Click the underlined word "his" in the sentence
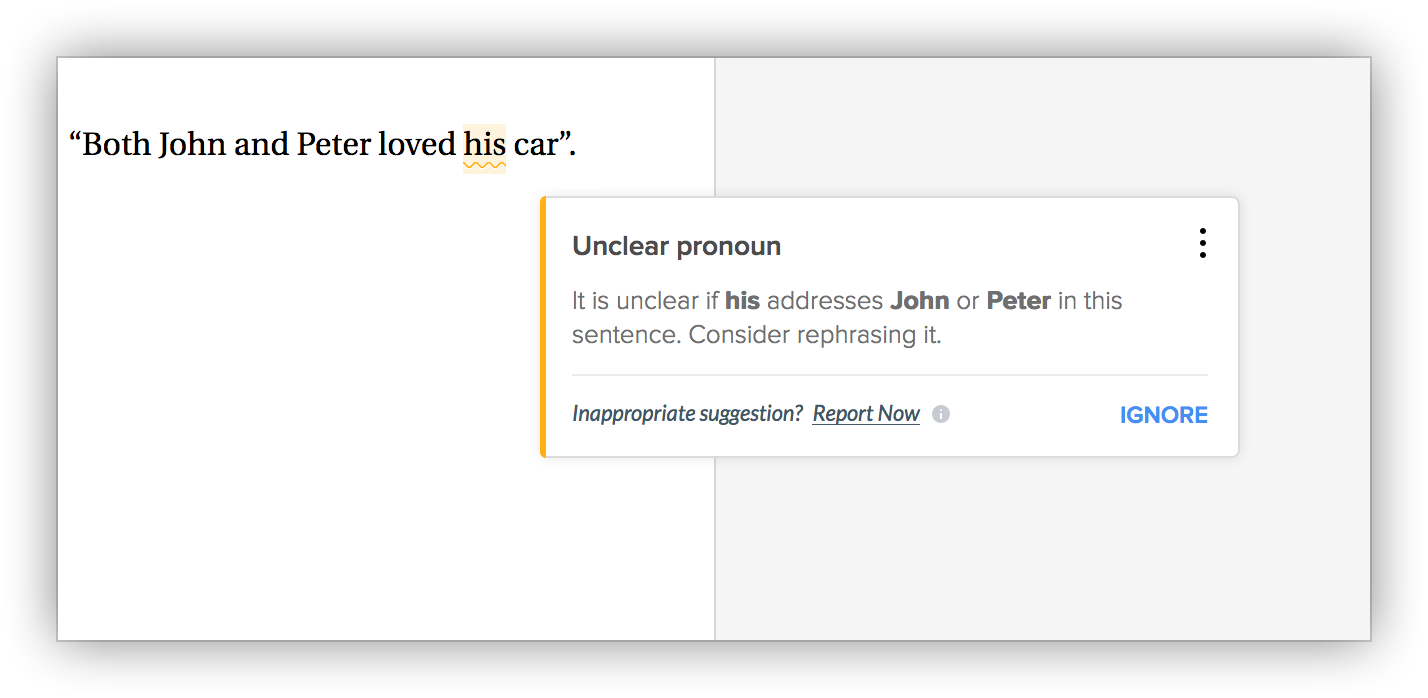Screen dimensions: 1428x698 (484, 146)
